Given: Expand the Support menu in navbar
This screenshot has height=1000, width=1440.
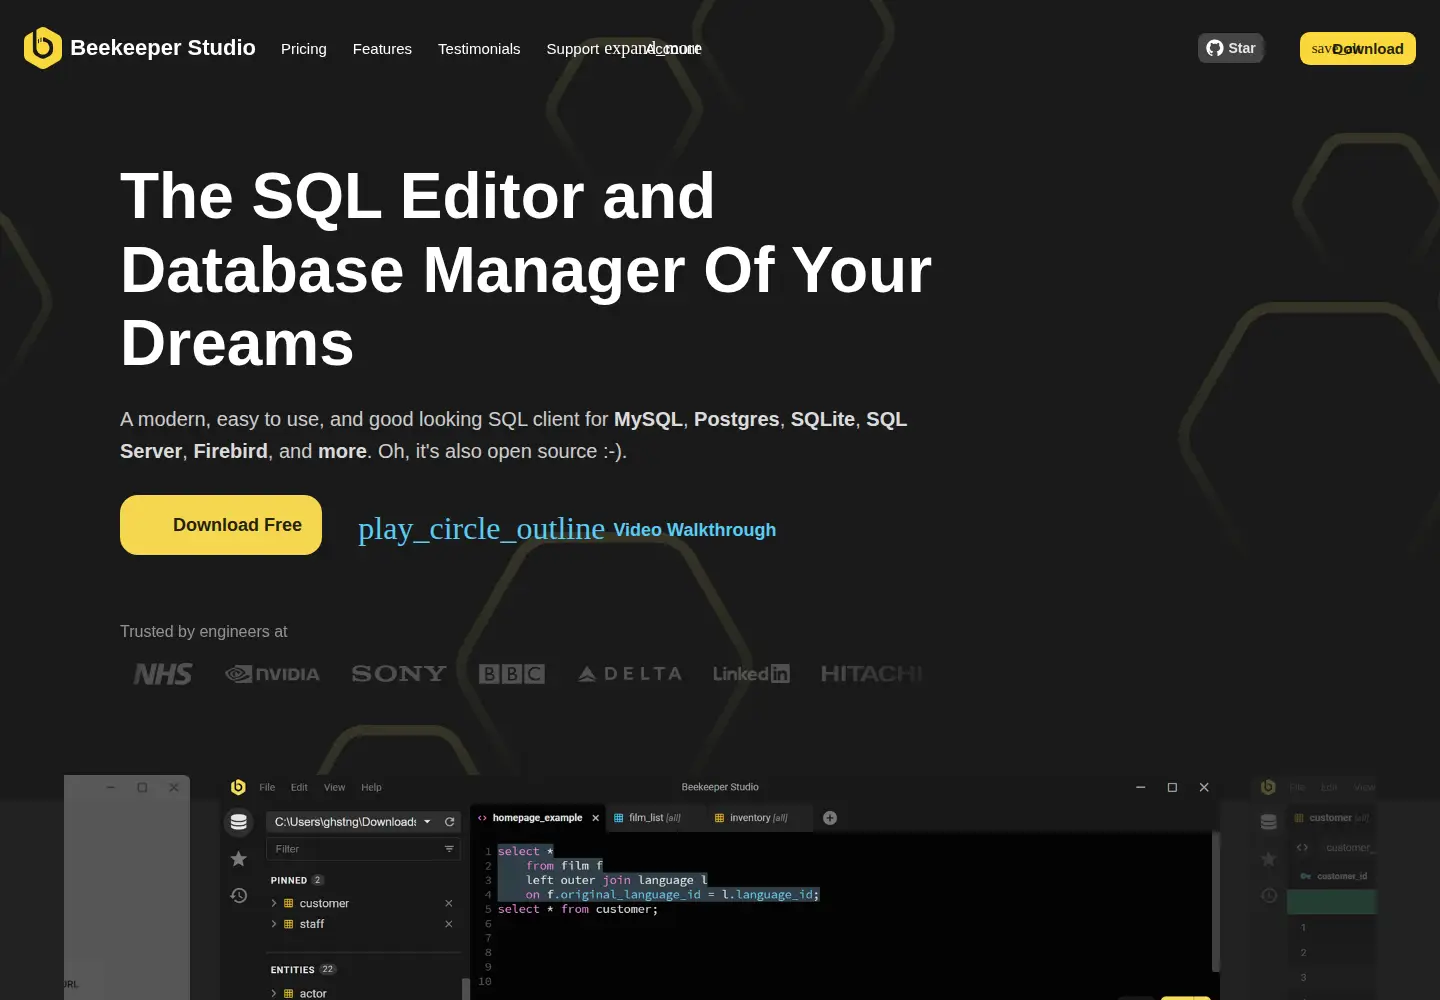Looking at the screenshot, I should point(573,49).
